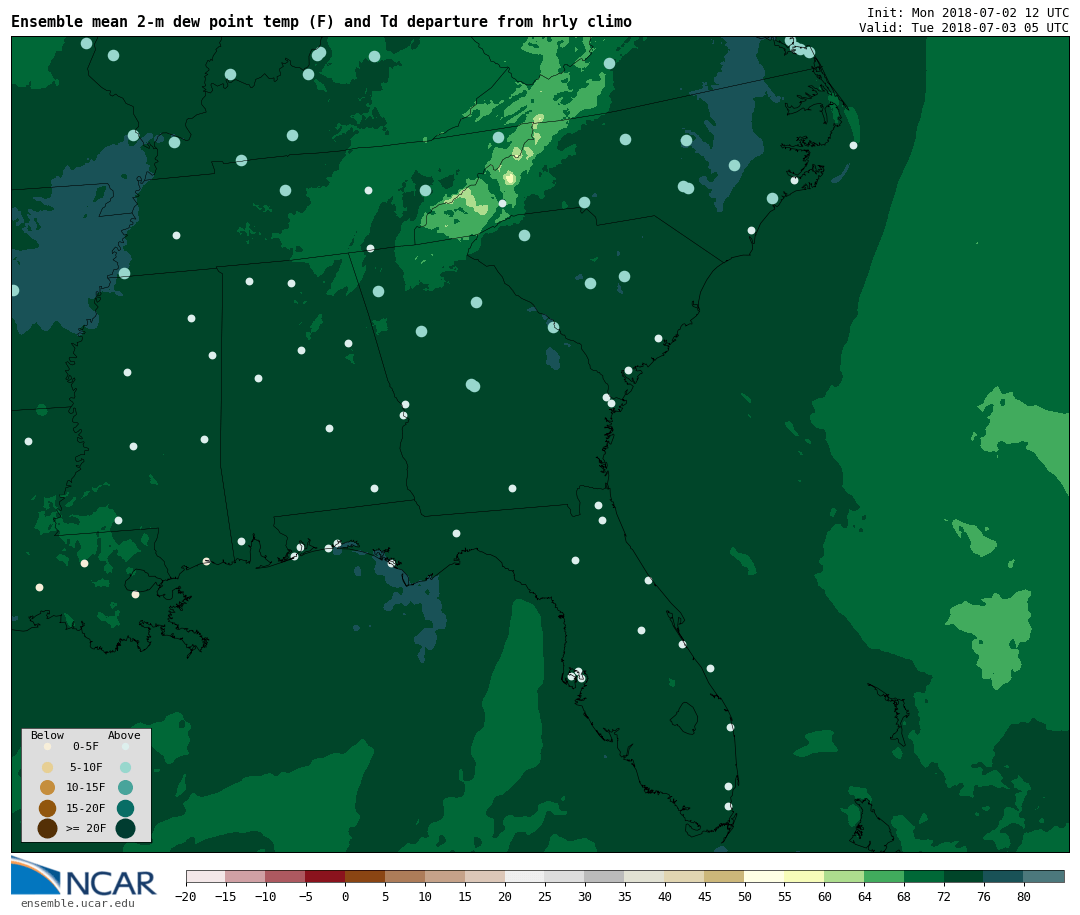Click the '-10' colorbar tick label
The width and height of the screenshot is (1080, 915).
coord(265,897)
